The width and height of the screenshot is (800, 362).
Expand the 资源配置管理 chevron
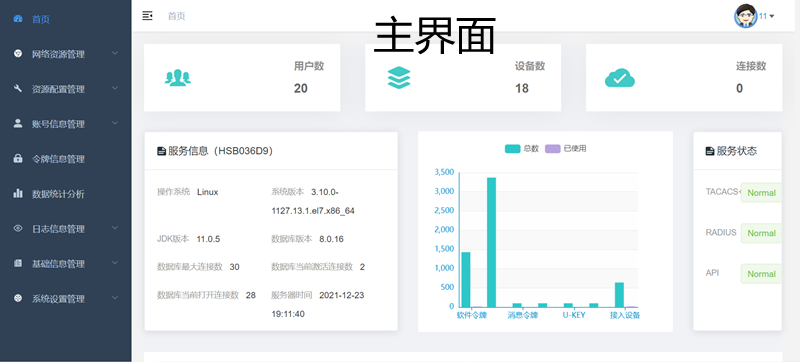click(x=115, y=88)
